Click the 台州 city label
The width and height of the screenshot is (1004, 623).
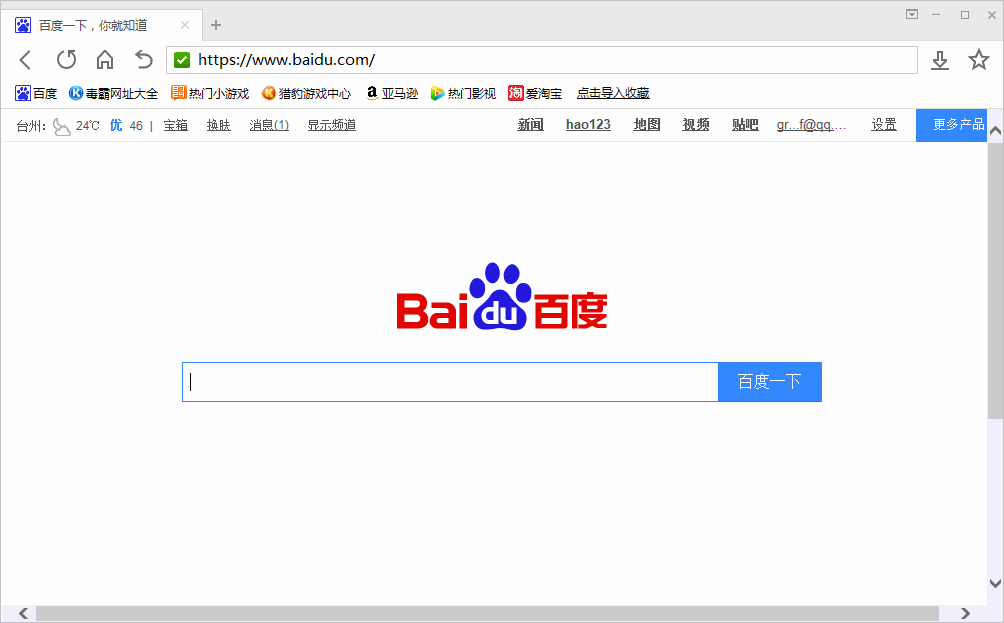tap(30, 126)
